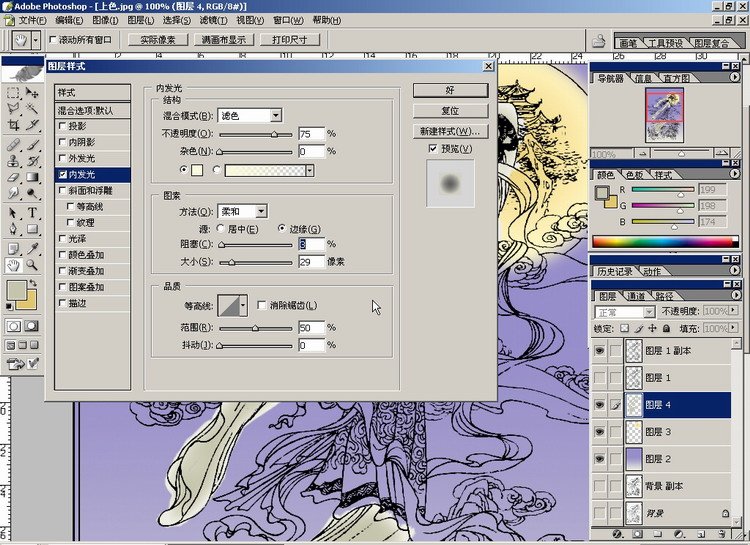This screenshot has width=750, height=545.
Task: Enable the 外发光 outer glow checkbox
Action: pyautogui.click(x=62, y=158)
